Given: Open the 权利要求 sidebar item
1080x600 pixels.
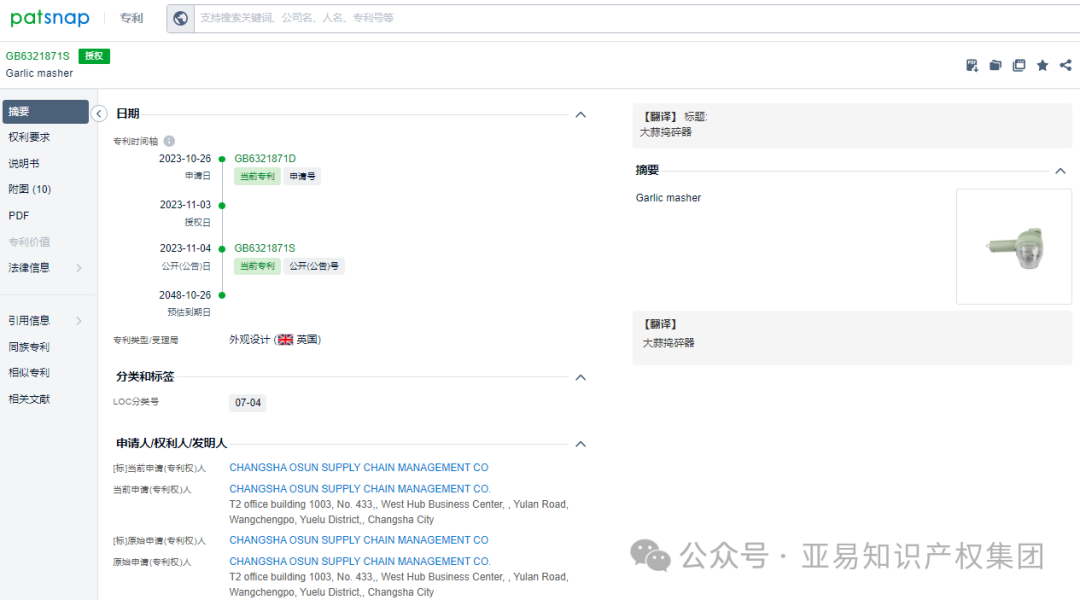Looking at the screenshot, I should click(29, 137).
